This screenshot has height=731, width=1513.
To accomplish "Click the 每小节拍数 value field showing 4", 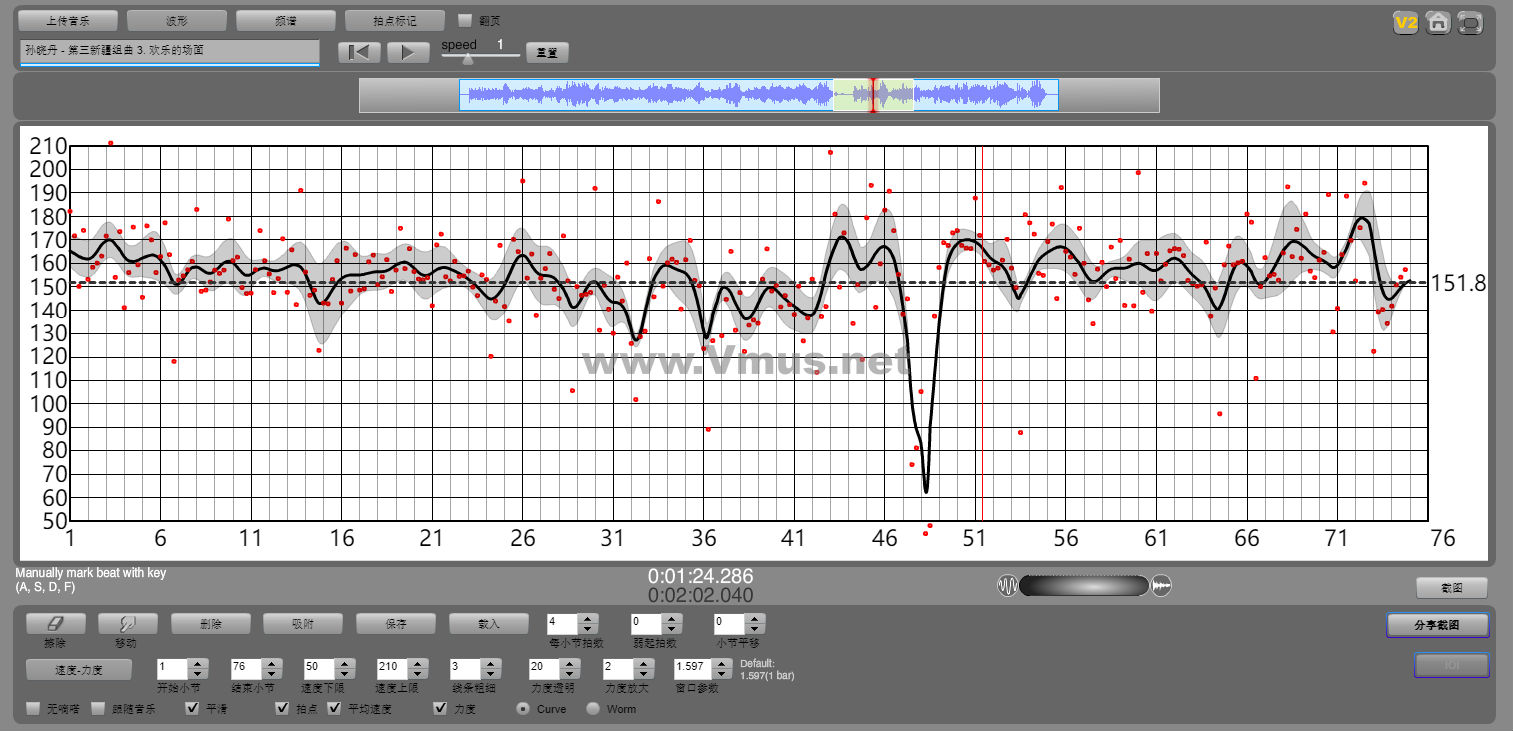I will 563,623.
